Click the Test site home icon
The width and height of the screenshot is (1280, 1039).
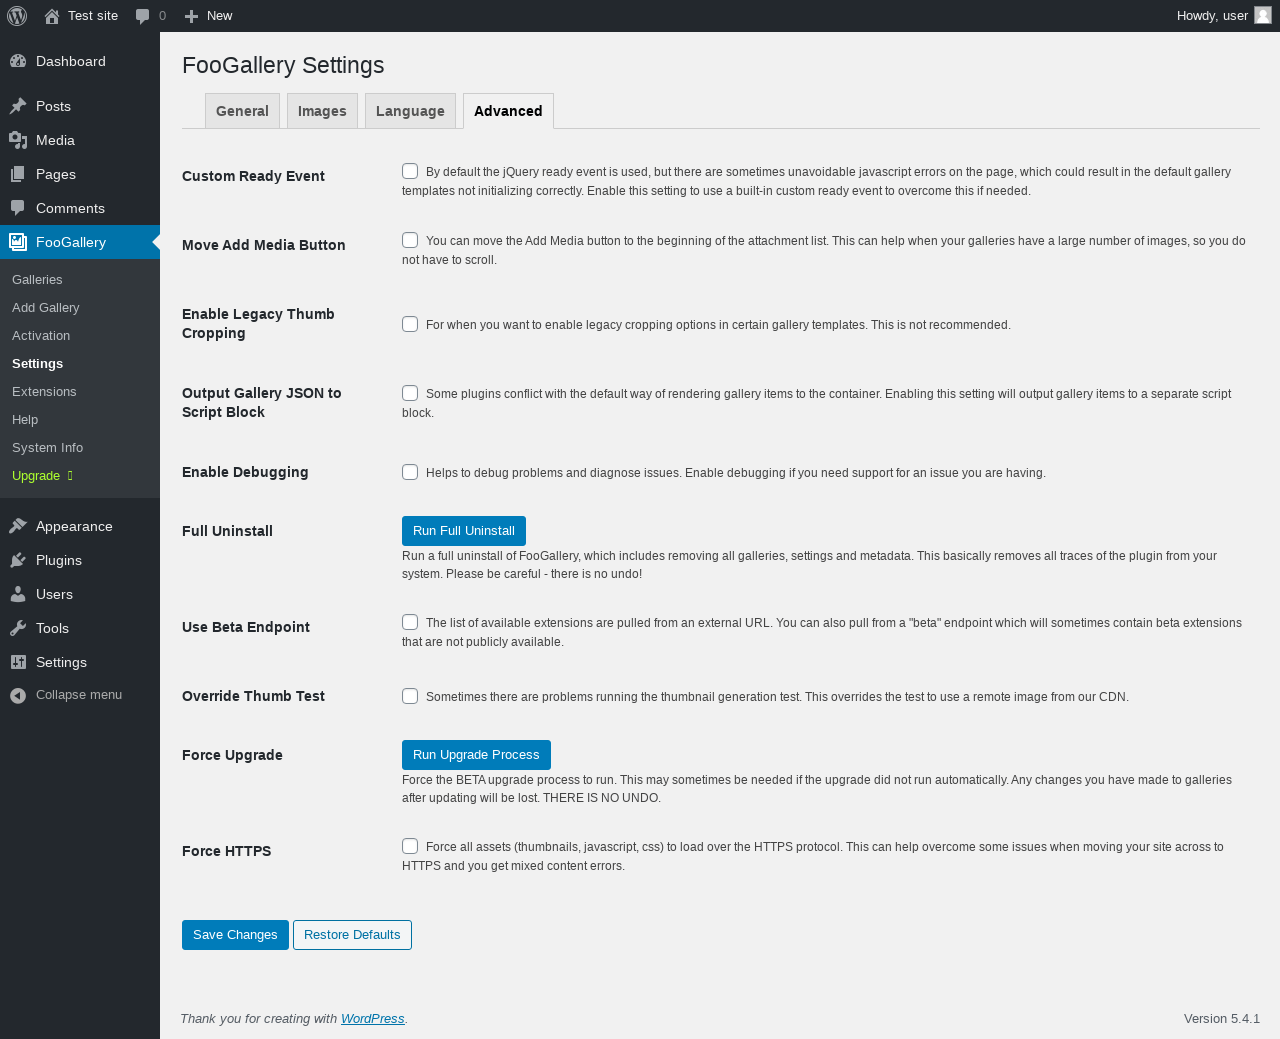(52, 16)
